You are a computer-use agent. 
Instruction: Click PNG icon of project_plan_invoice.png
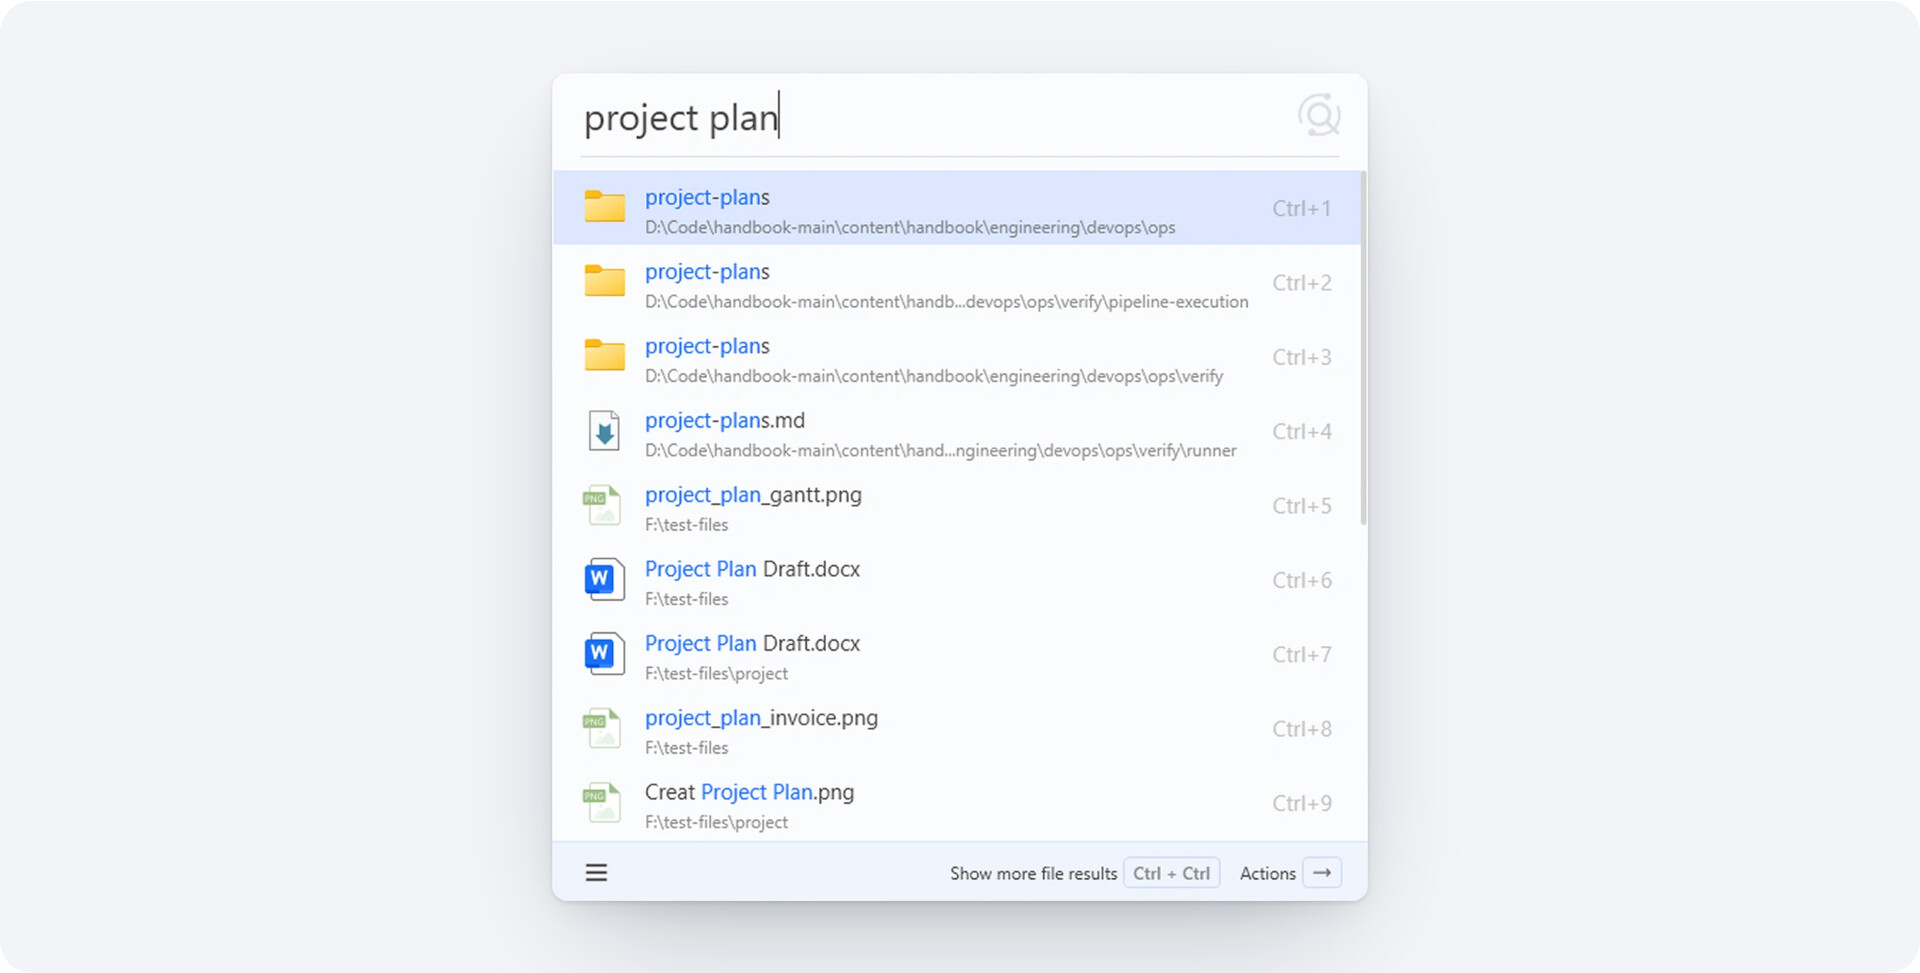(x=602, y=729)
